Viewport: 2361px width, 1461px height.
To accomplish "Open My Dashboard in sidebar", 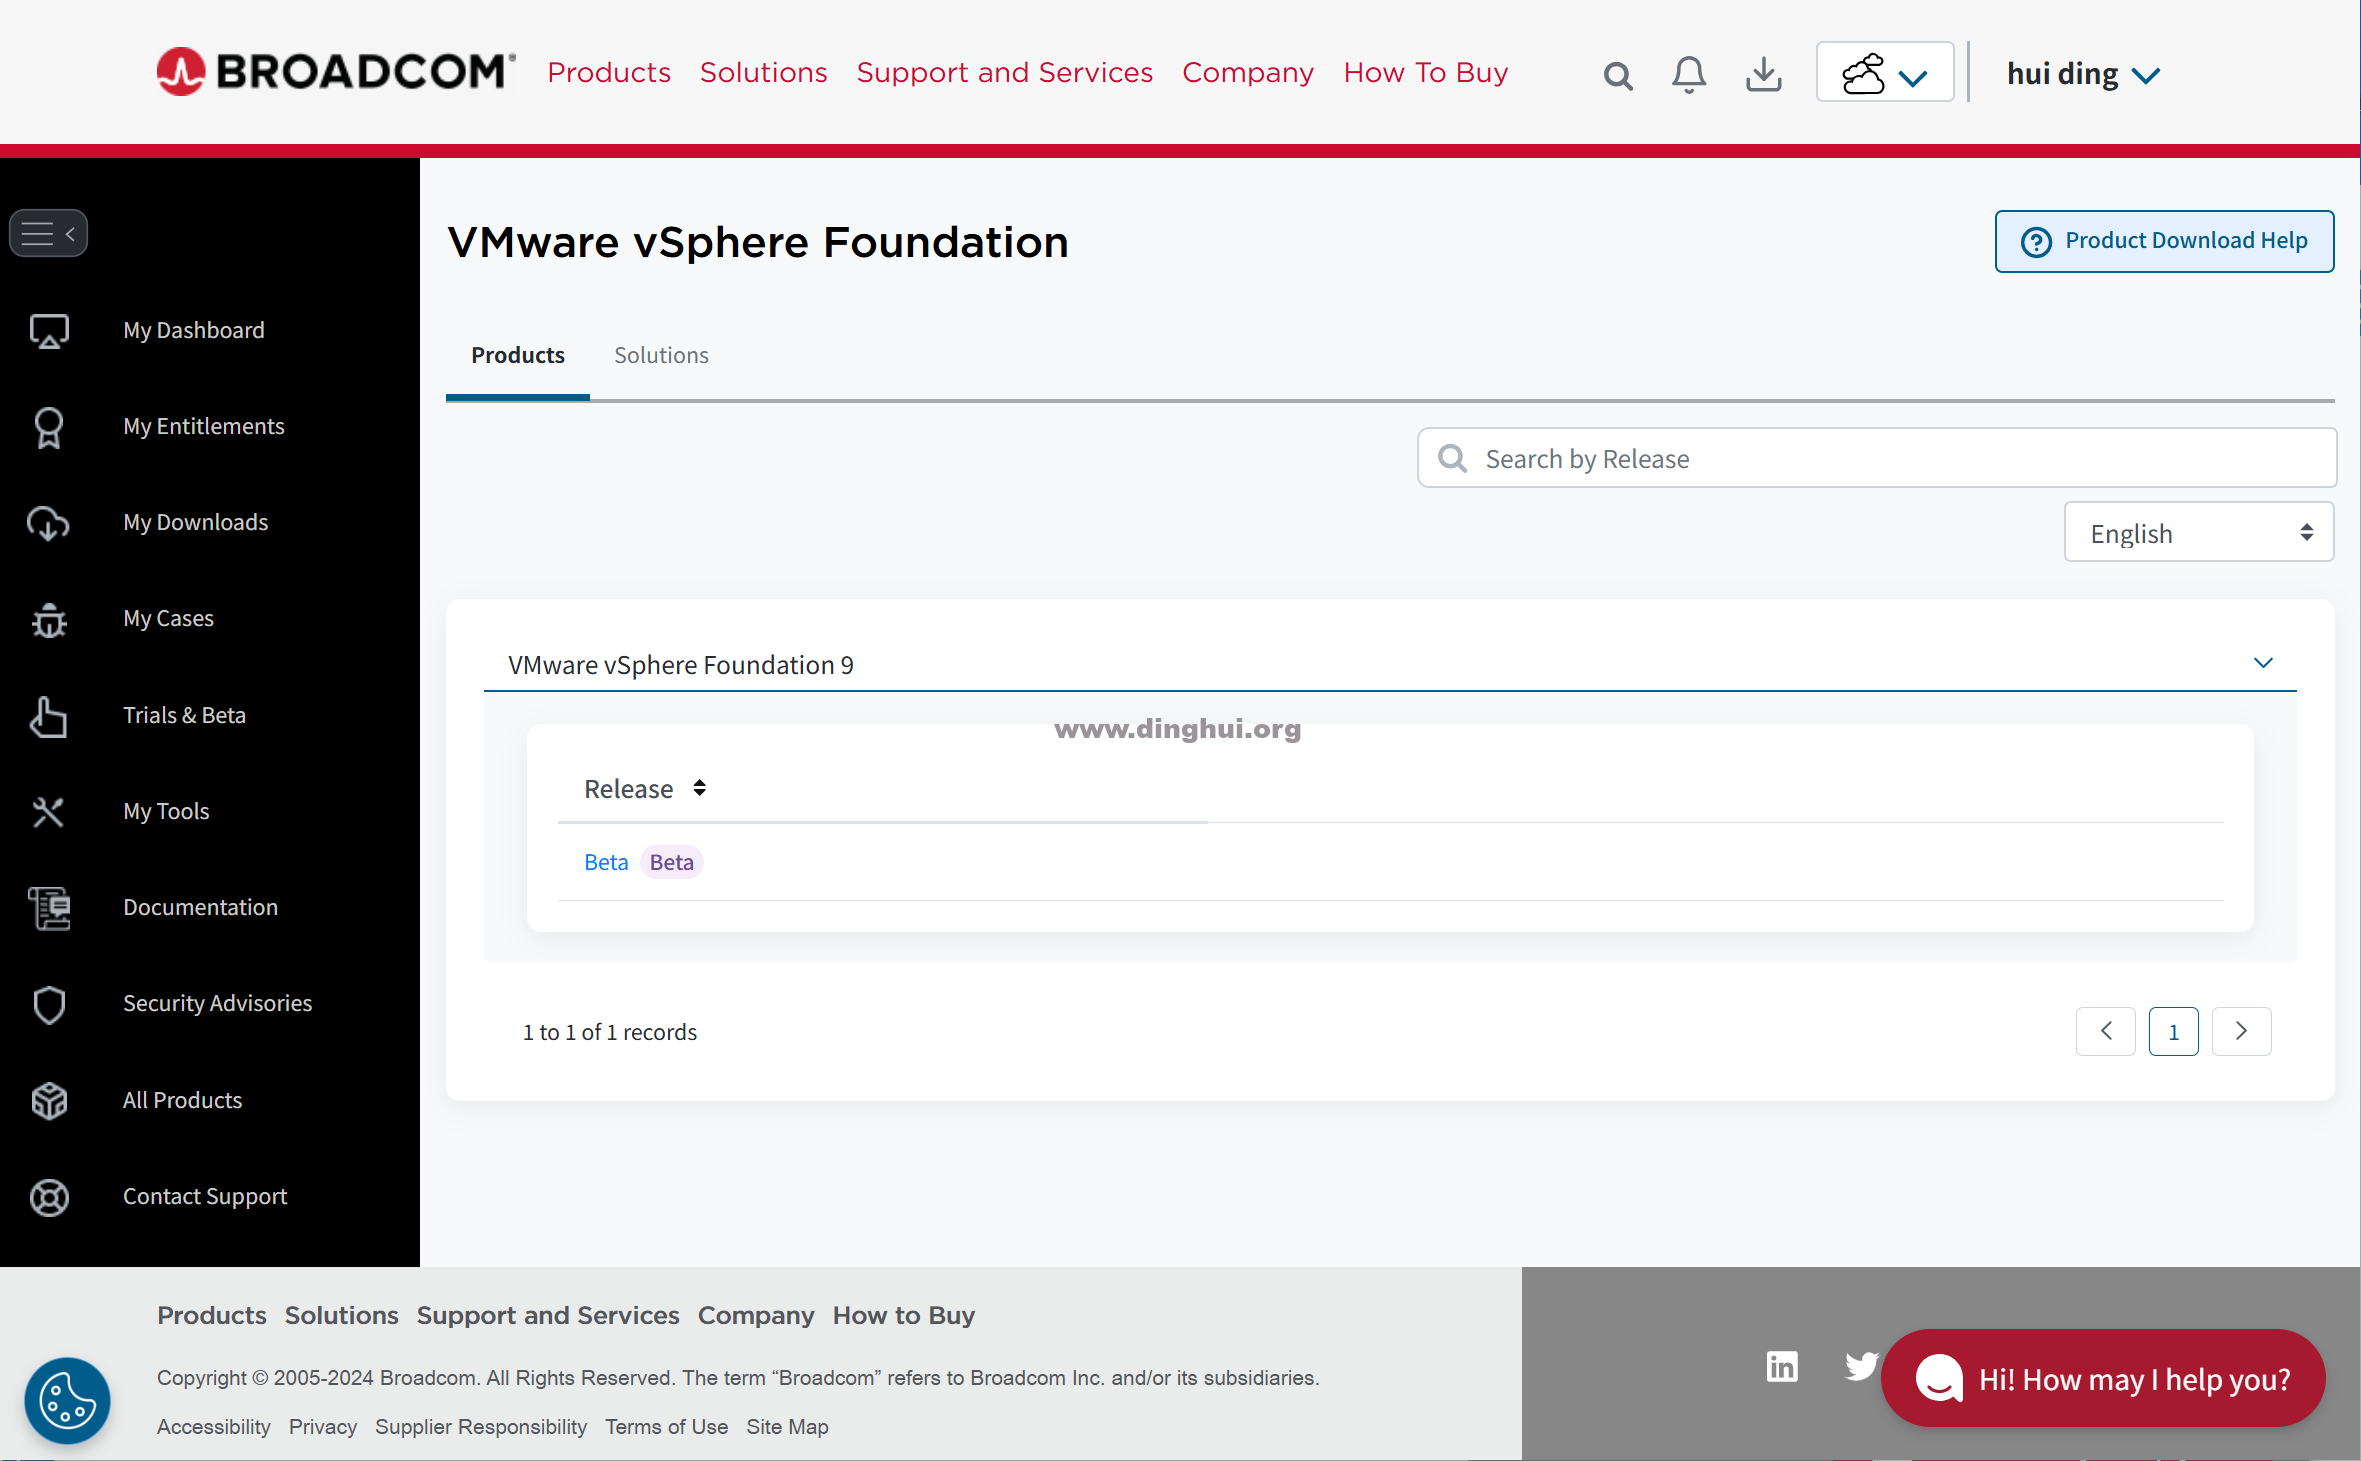I will pos(193,330).
